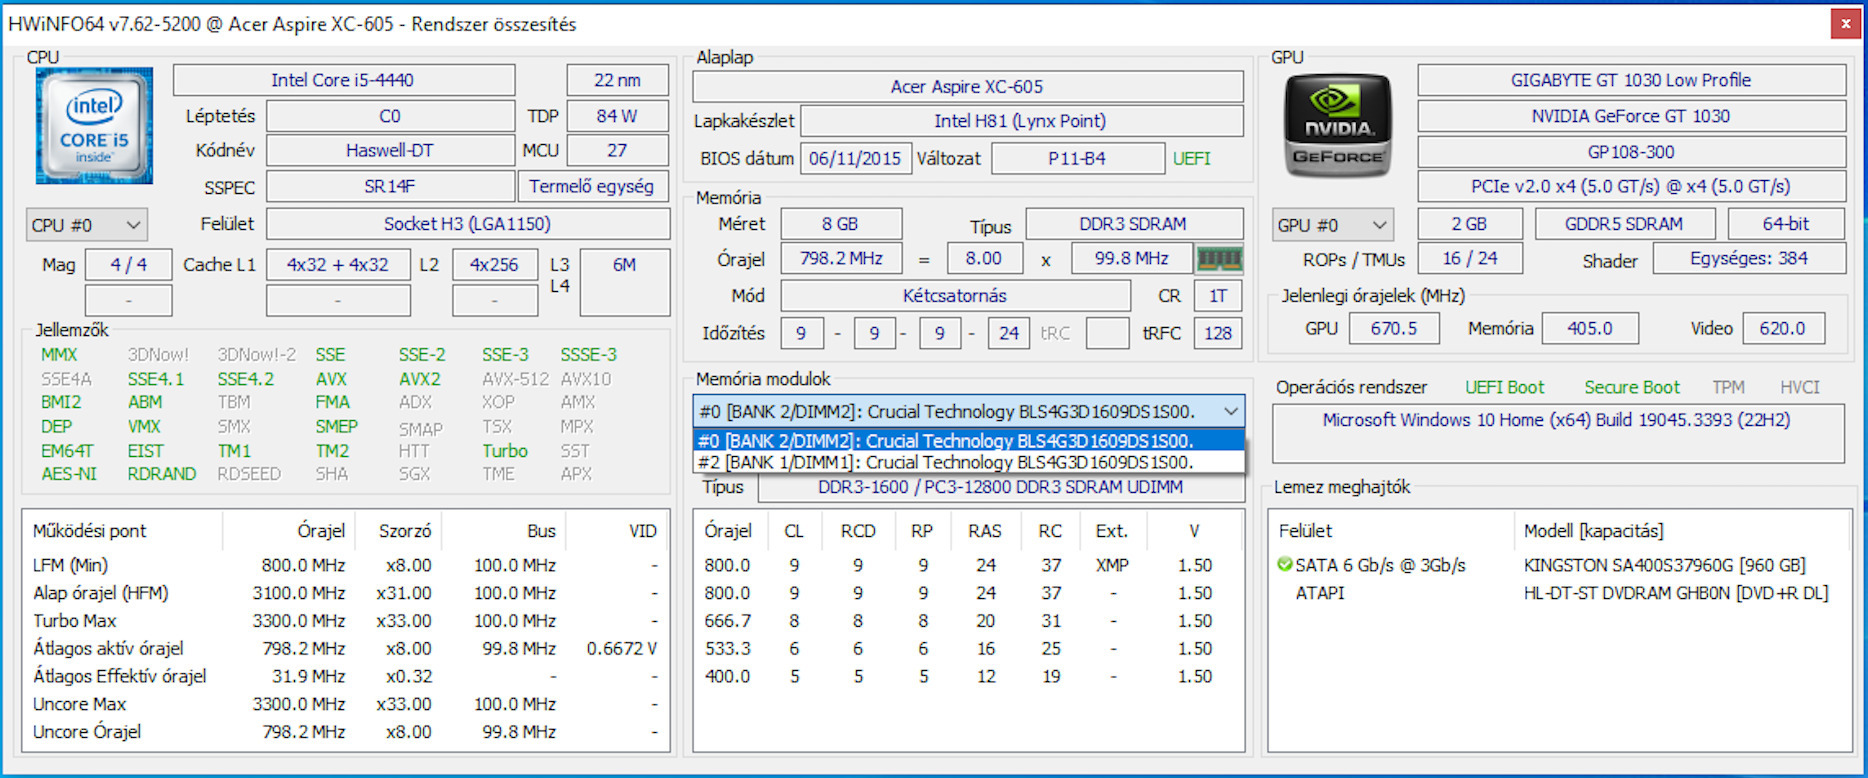Select #2 BANK 1/DIMM1 Crucial module entry
The width and height of the screenshot is (1868, 778).
point(968,462)
